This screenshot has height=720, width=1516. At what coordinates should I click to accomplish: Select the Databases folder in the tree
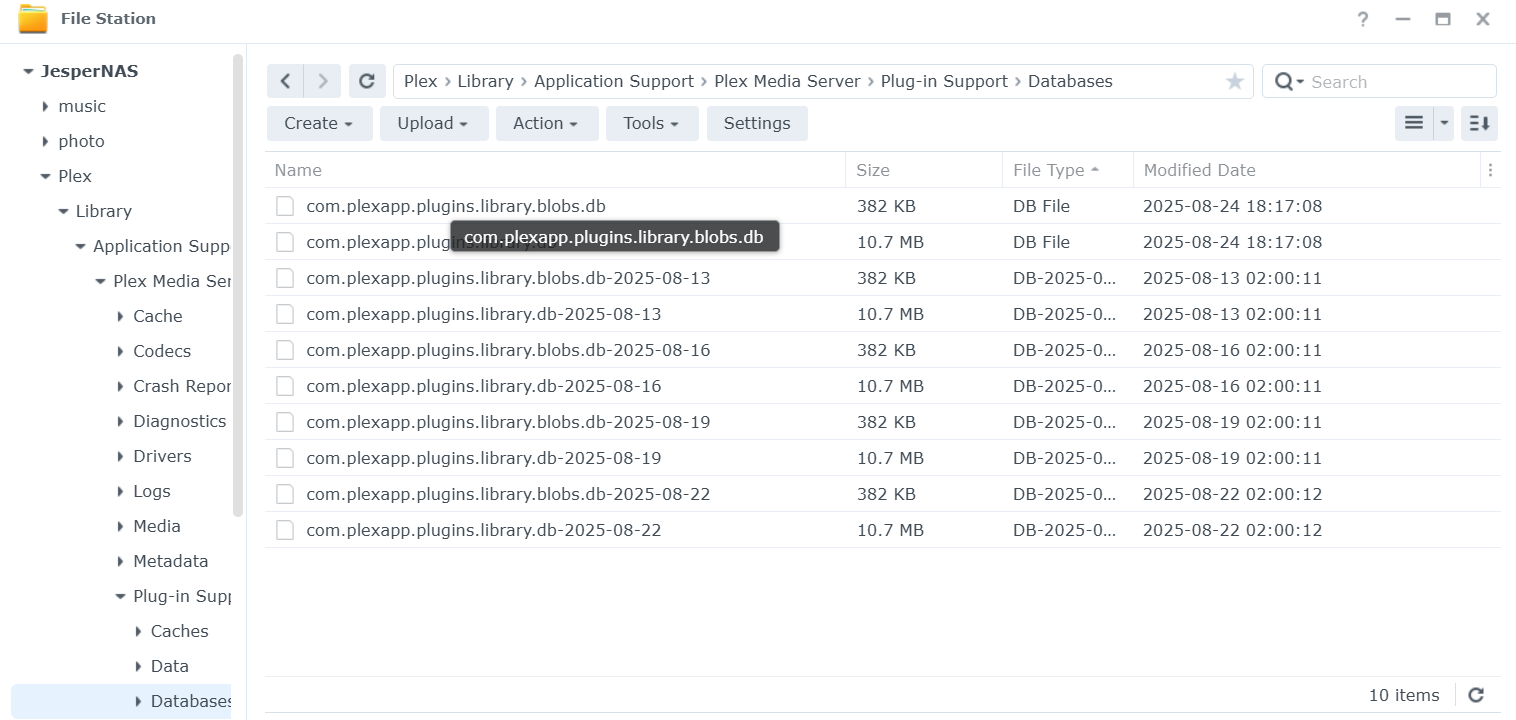click(191, 701)
